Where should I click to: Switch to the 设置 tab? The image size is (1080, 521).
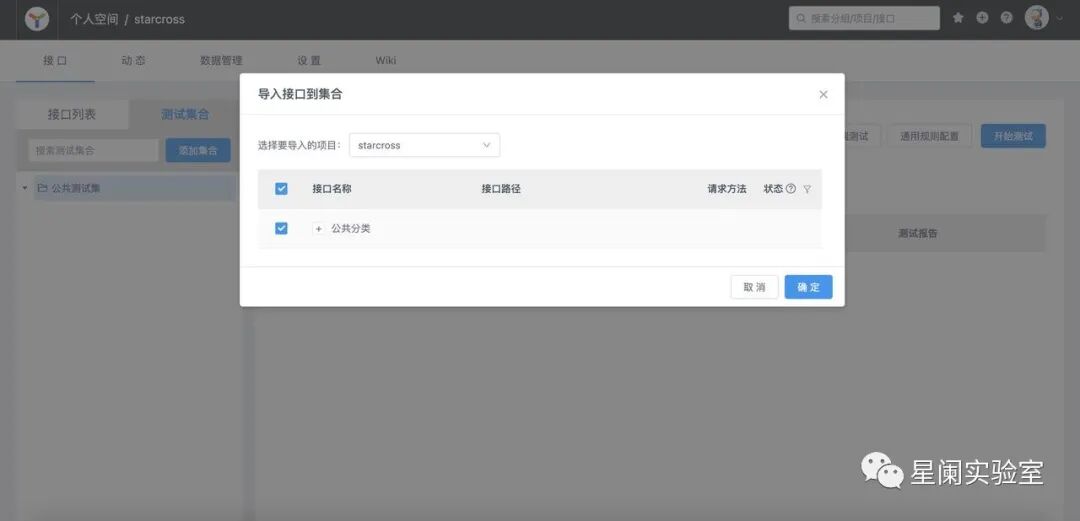[x=309, y=61]
